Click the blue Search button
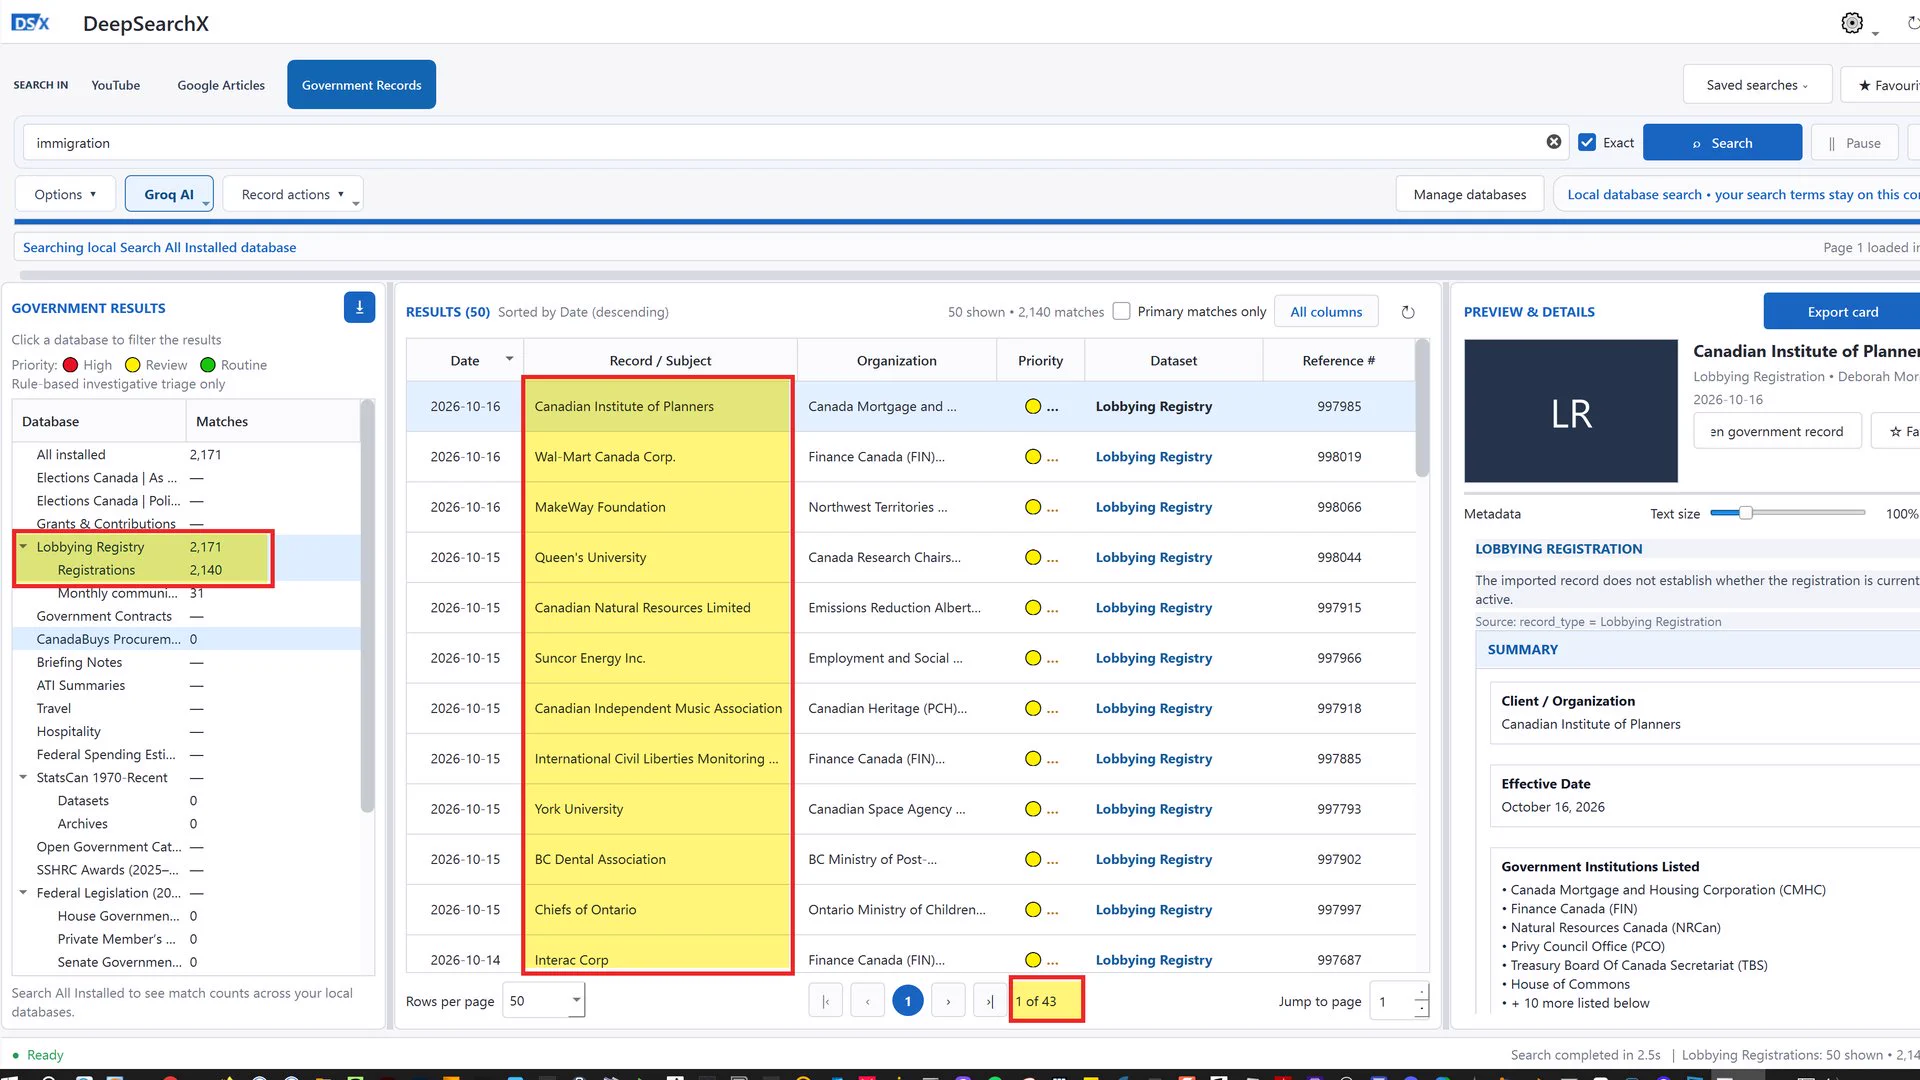Viewport: 1920px width, 1080px height. [x=1722, y=142]
